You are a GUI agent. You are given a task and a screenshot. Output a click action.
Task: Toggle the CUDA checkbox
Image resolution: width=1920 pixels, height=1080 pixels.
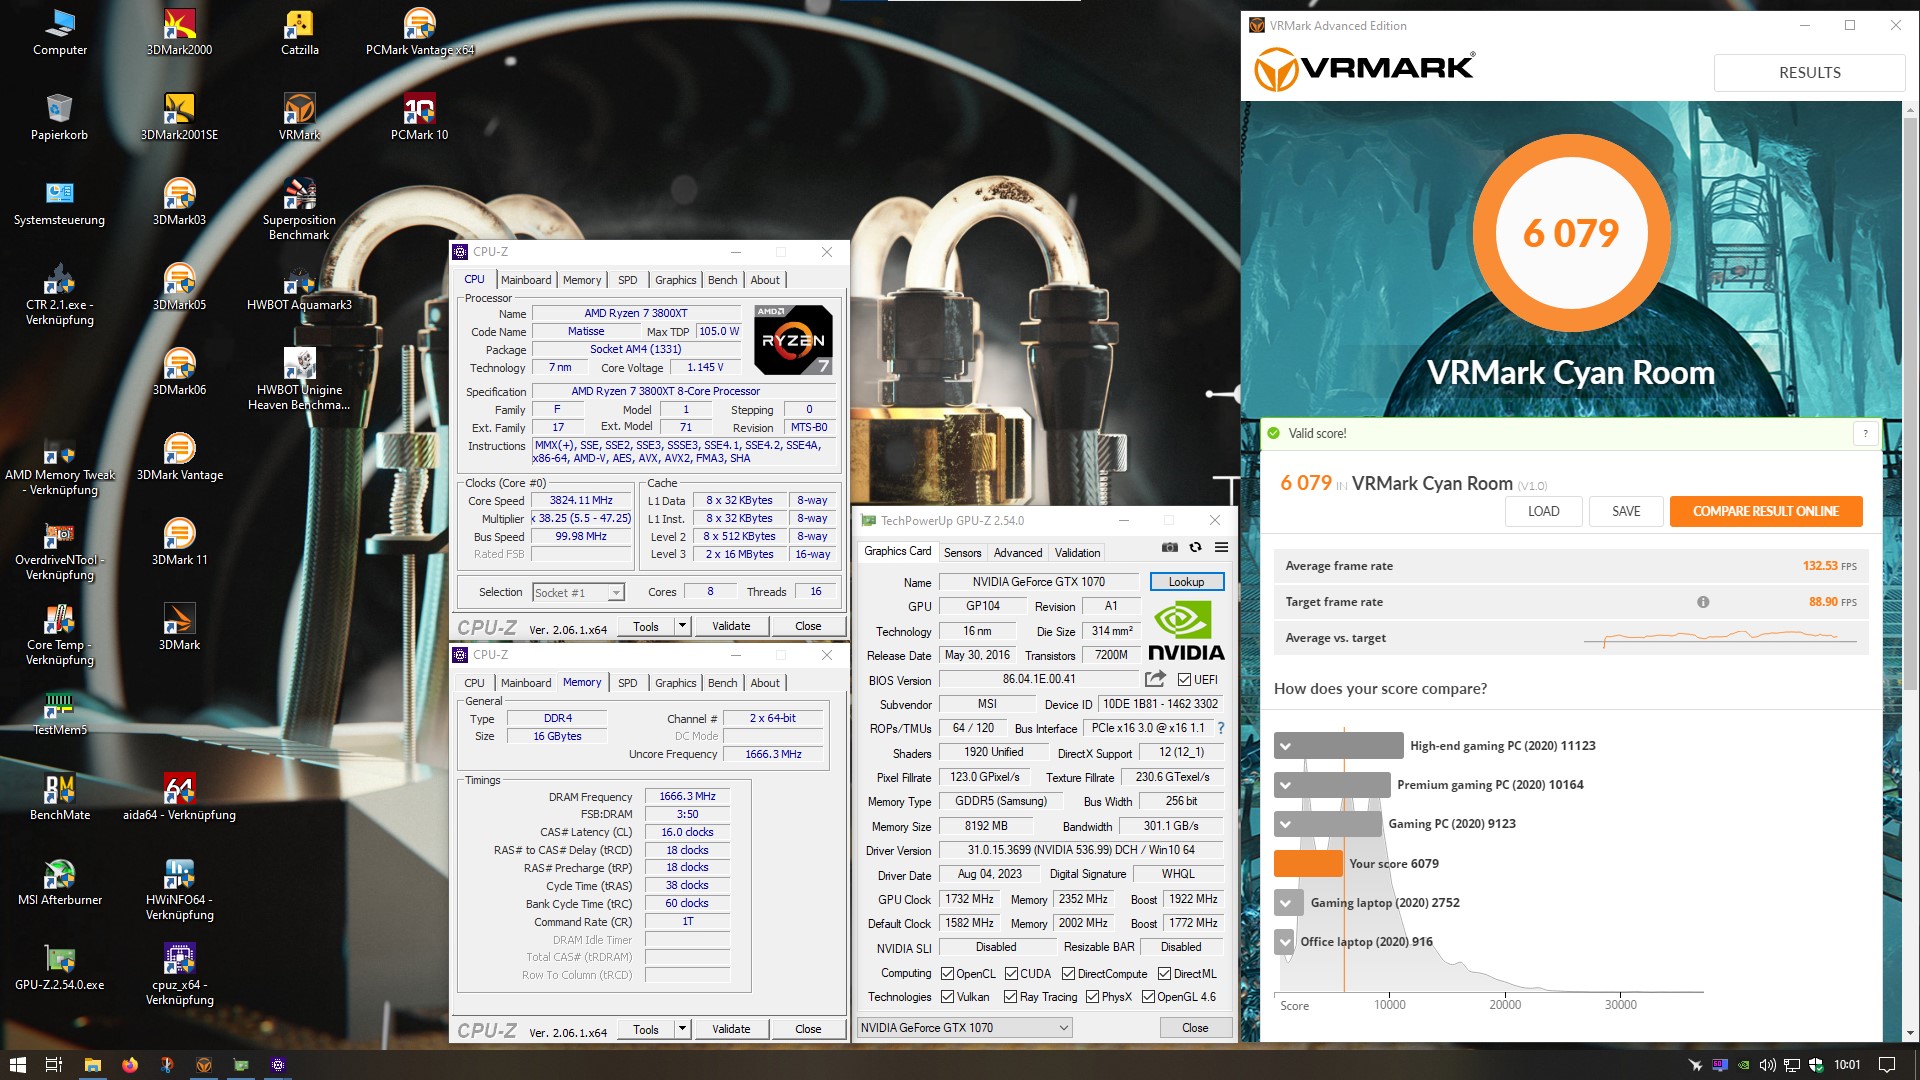click(x=1011, y=974)
